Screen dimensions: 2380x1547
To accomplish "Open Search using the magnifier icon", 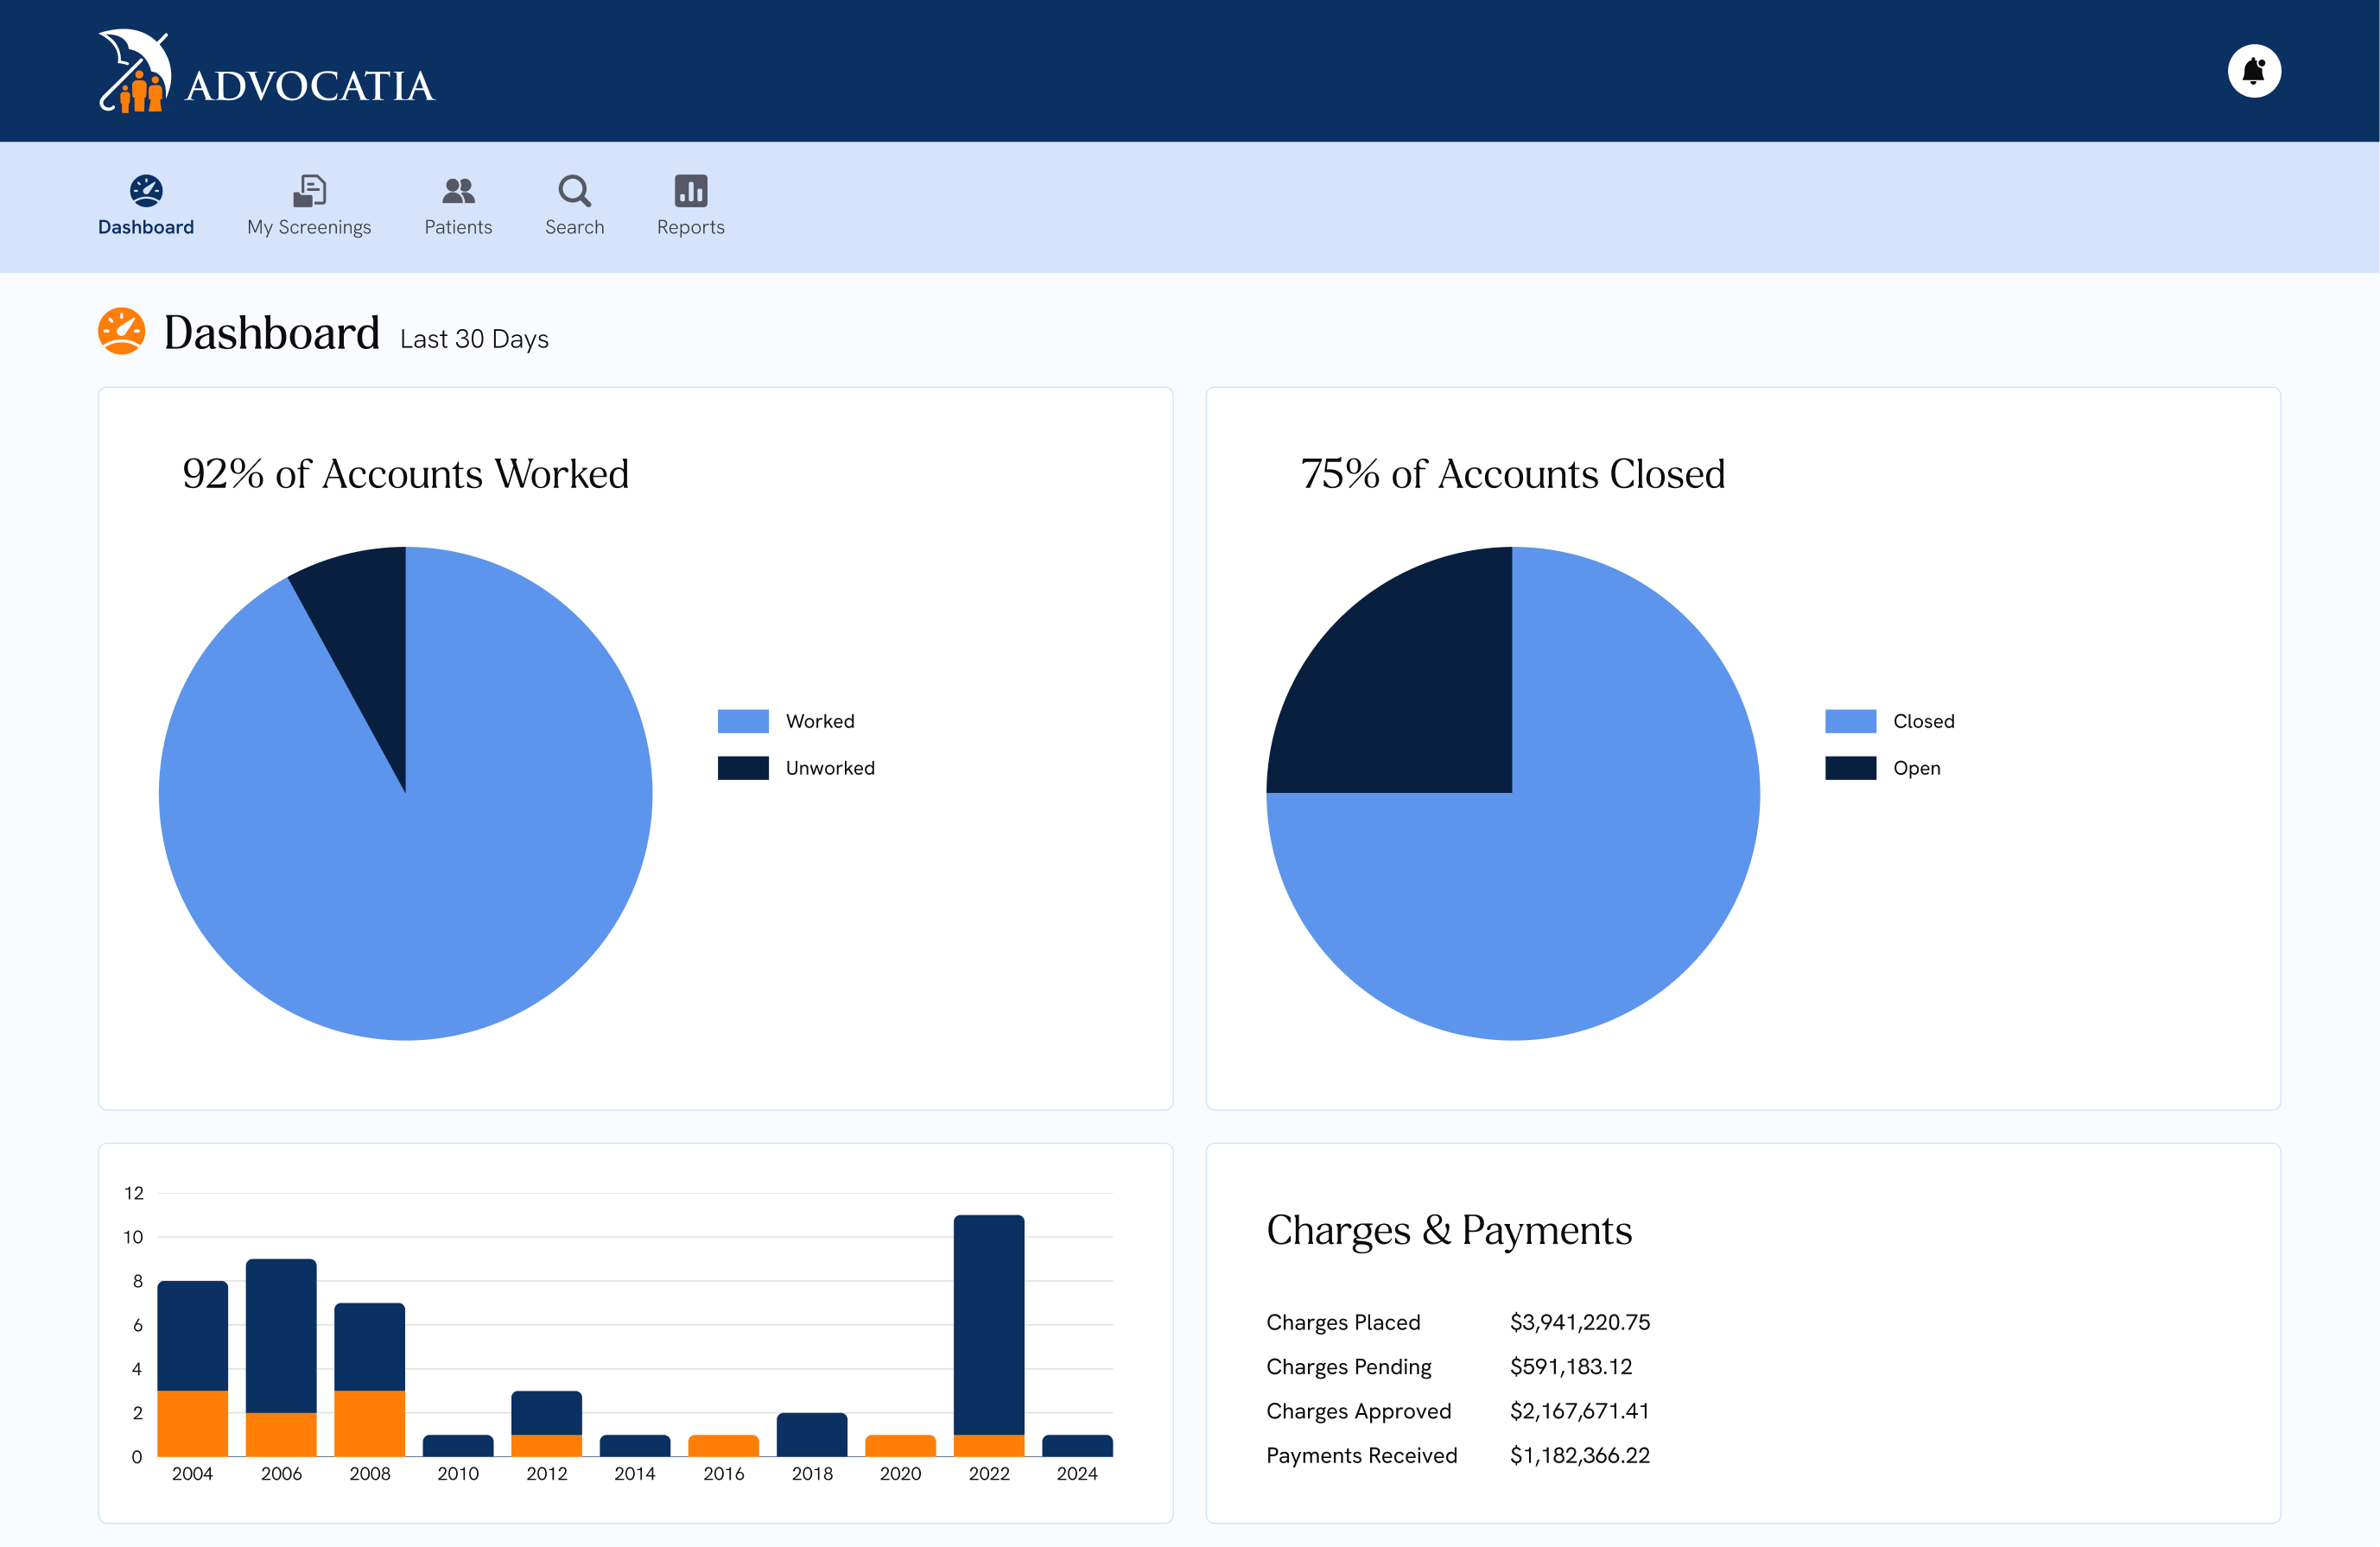I will coord(574,191).
